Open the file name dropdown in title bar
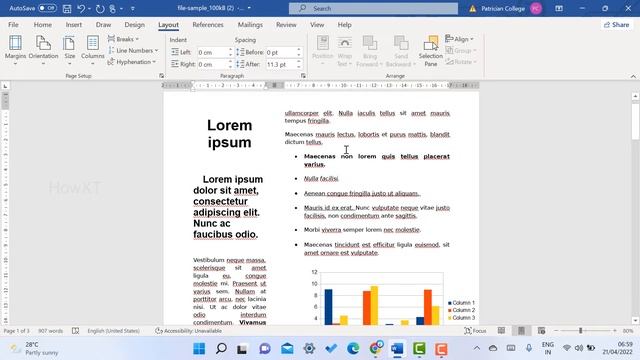The height and width of the screenshot is (360, 640). (249, 8)
